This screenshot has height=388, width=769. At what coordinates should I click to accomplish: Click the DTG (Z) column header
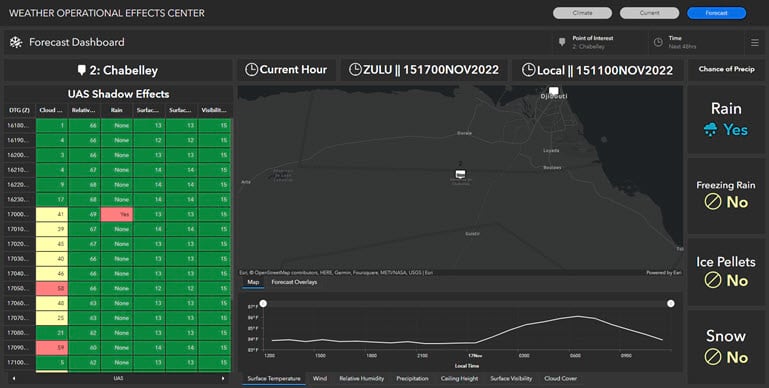click(x=20, y=110)
